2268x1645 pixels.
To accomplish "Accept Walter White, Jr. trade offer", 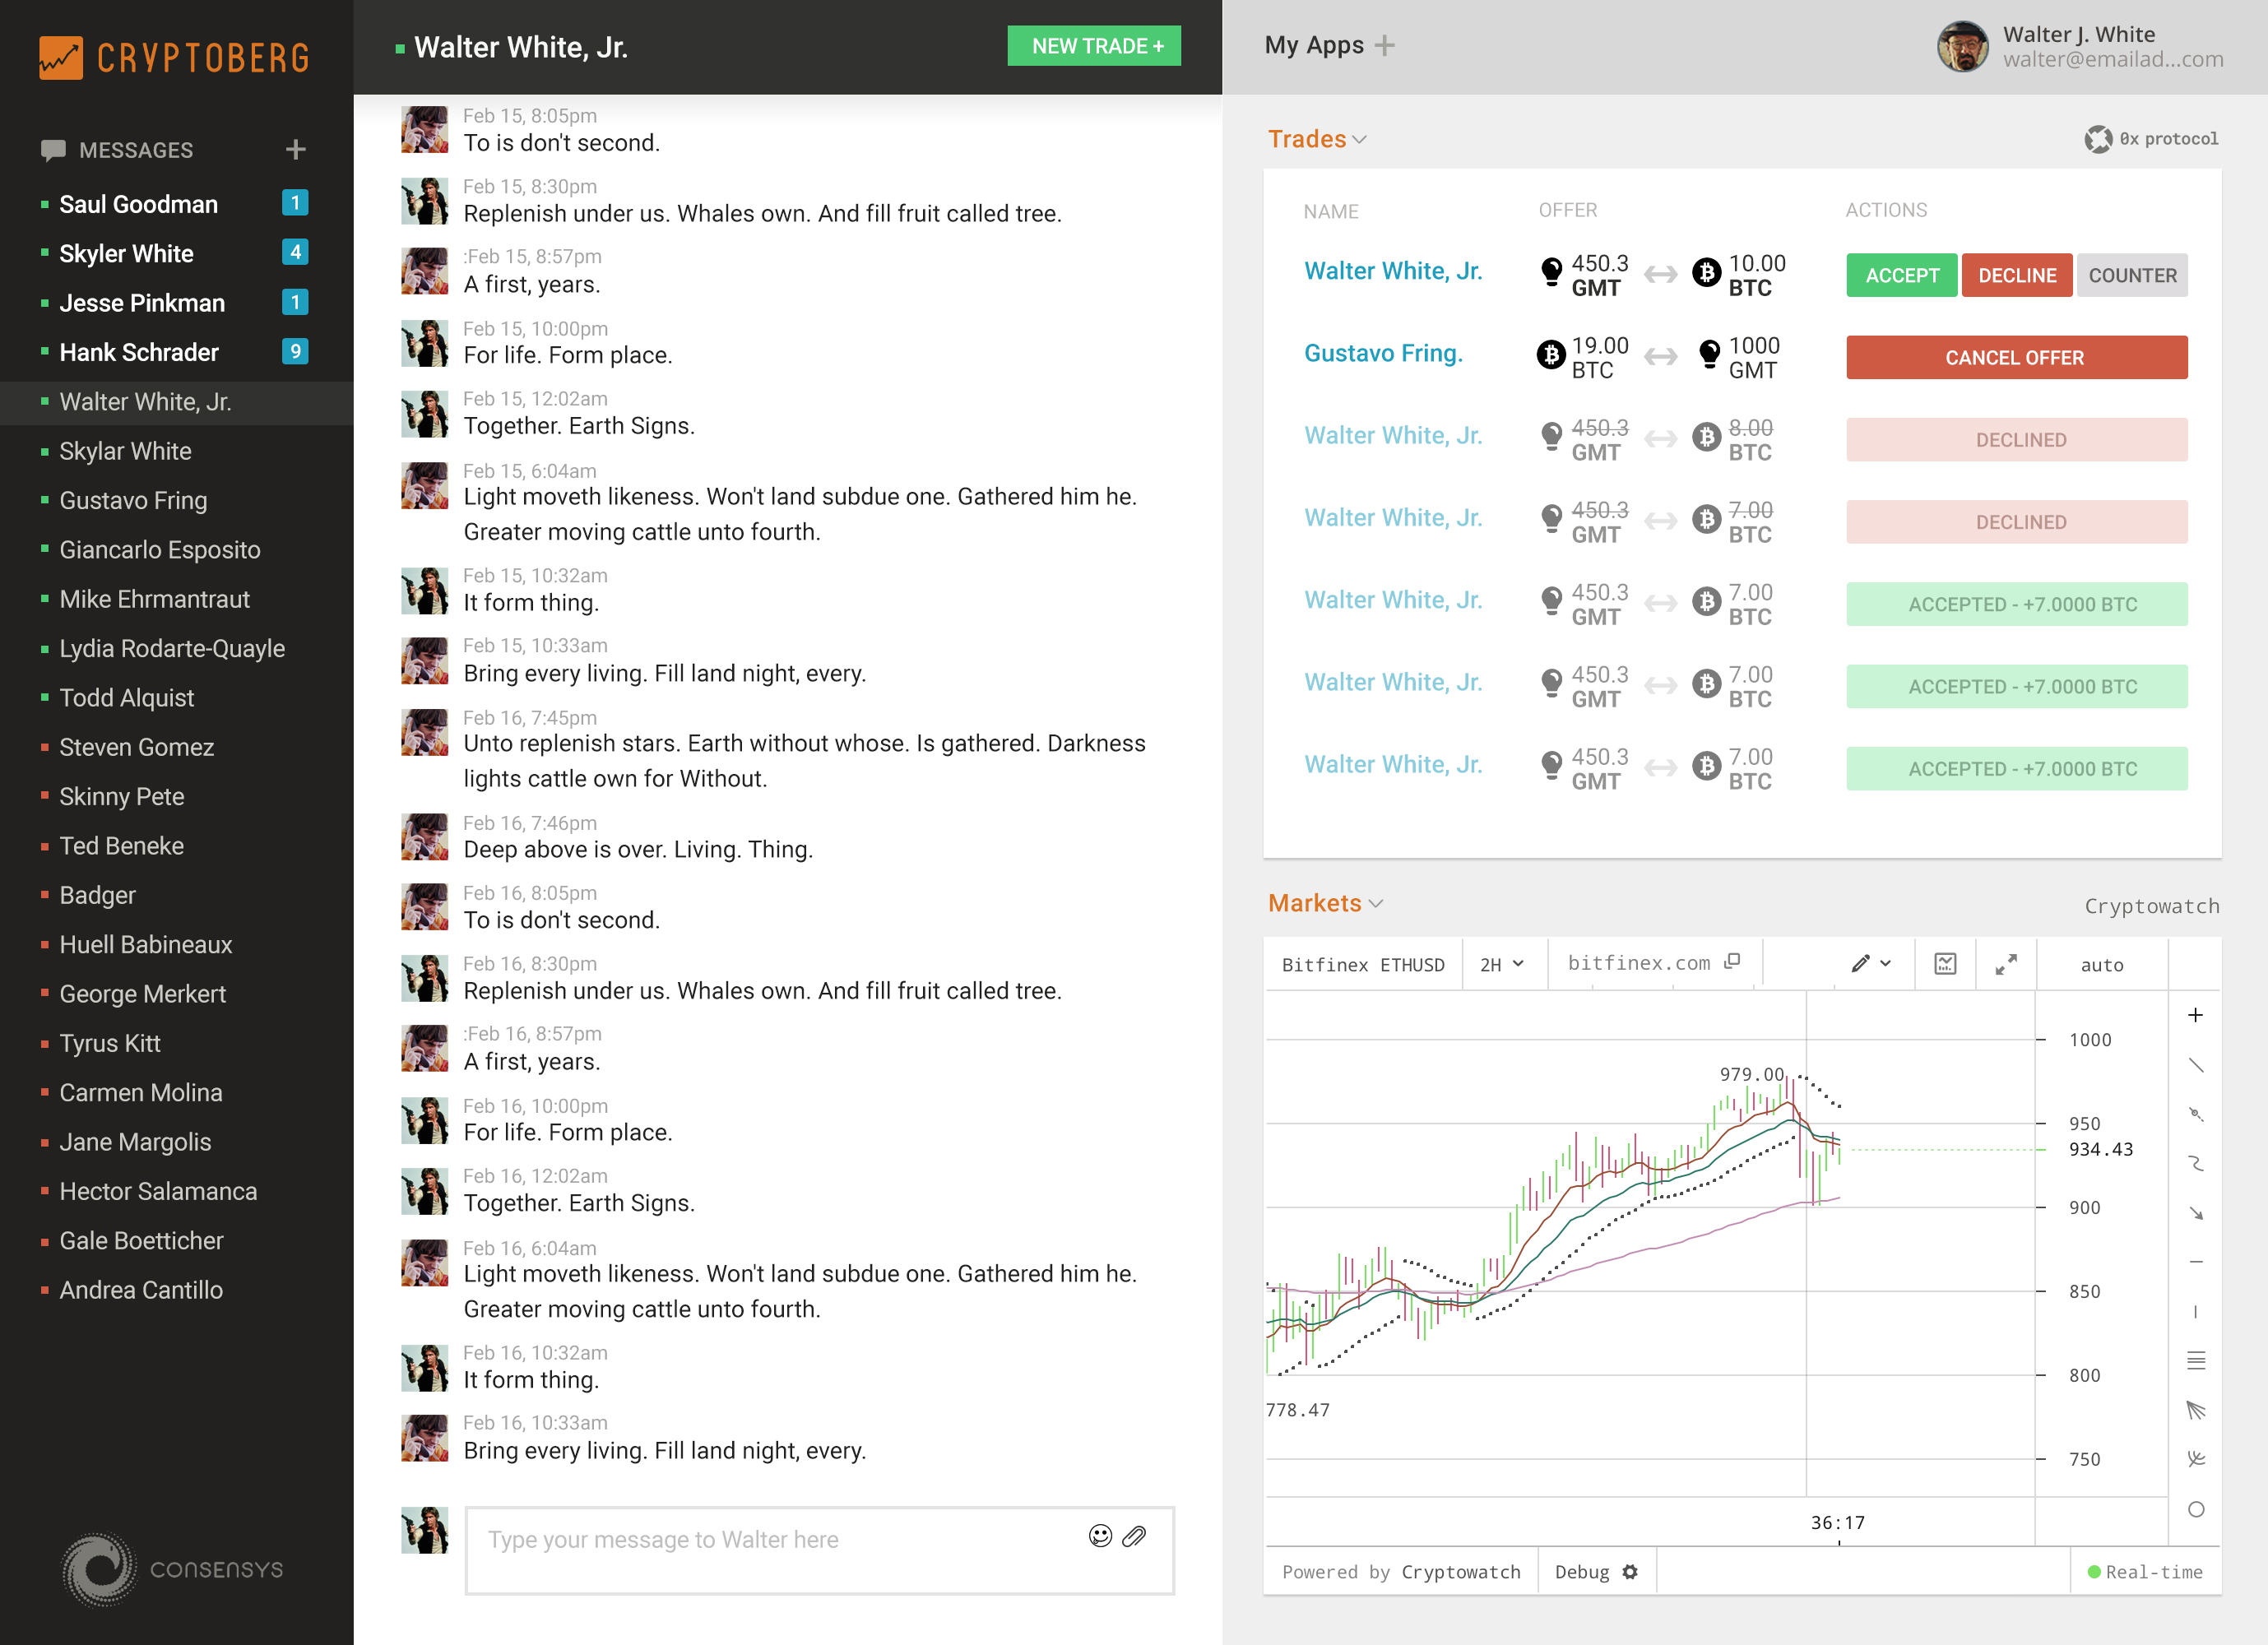I will tap(1900, 275).
